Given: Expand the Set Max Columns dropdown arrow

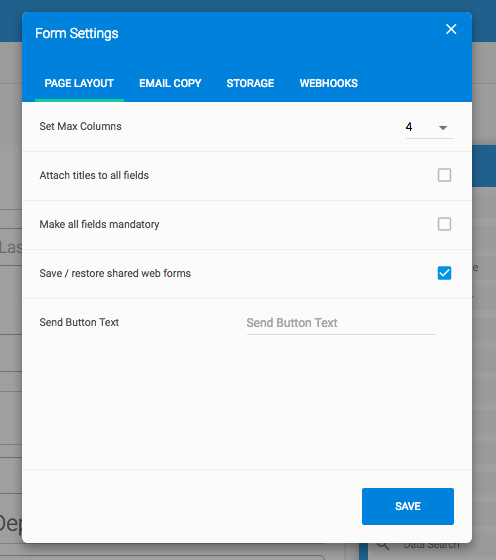Looking at the screenshot, I should [443, 128].
